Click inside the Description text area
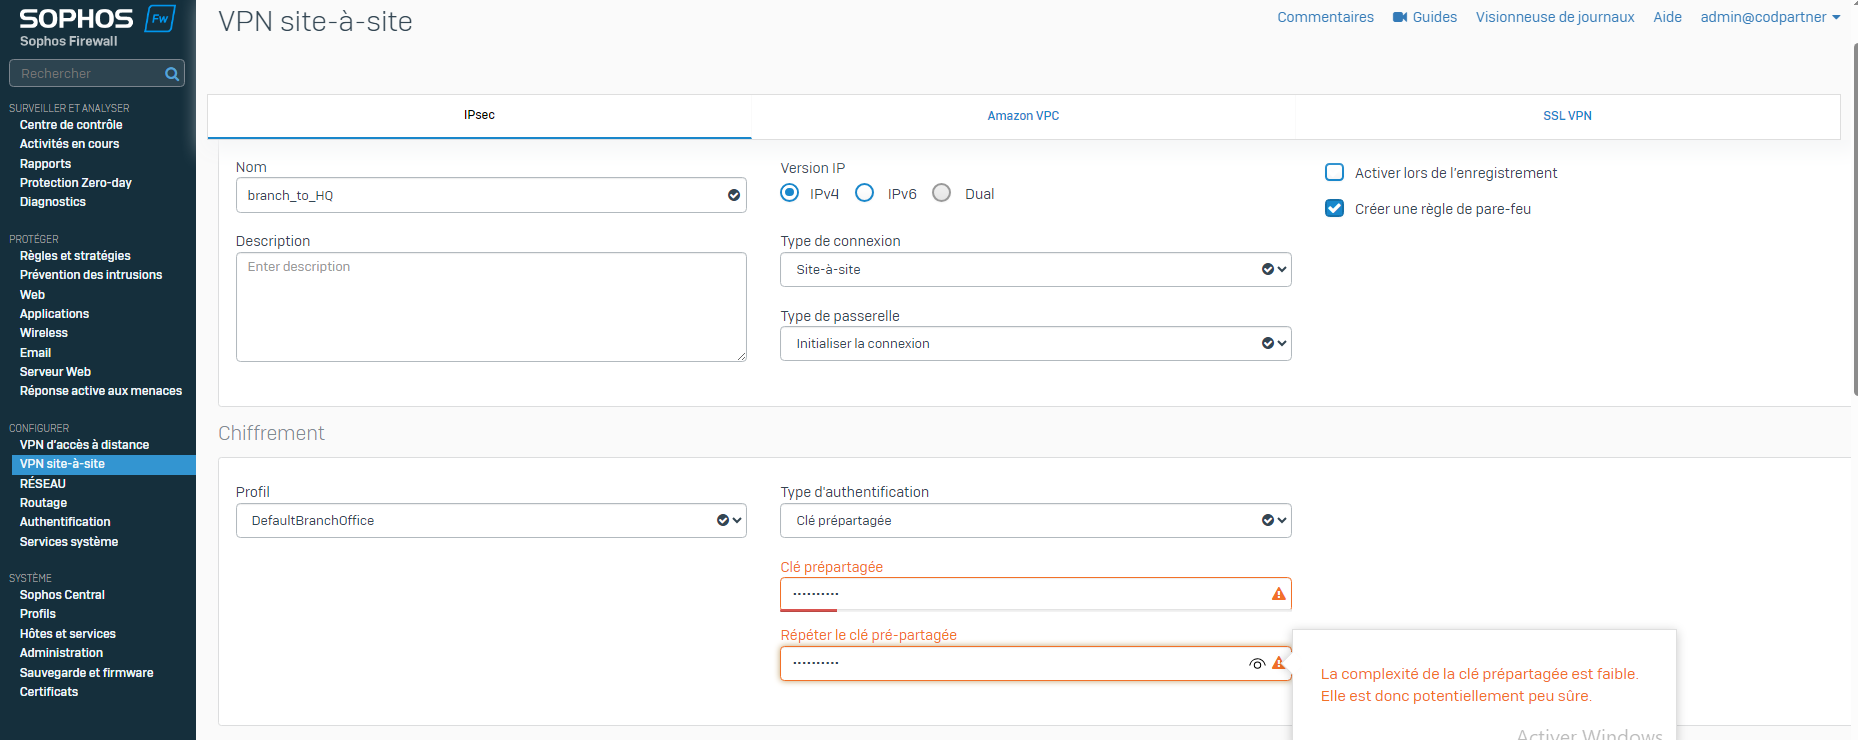1858x740 pixels. (491, 307)
